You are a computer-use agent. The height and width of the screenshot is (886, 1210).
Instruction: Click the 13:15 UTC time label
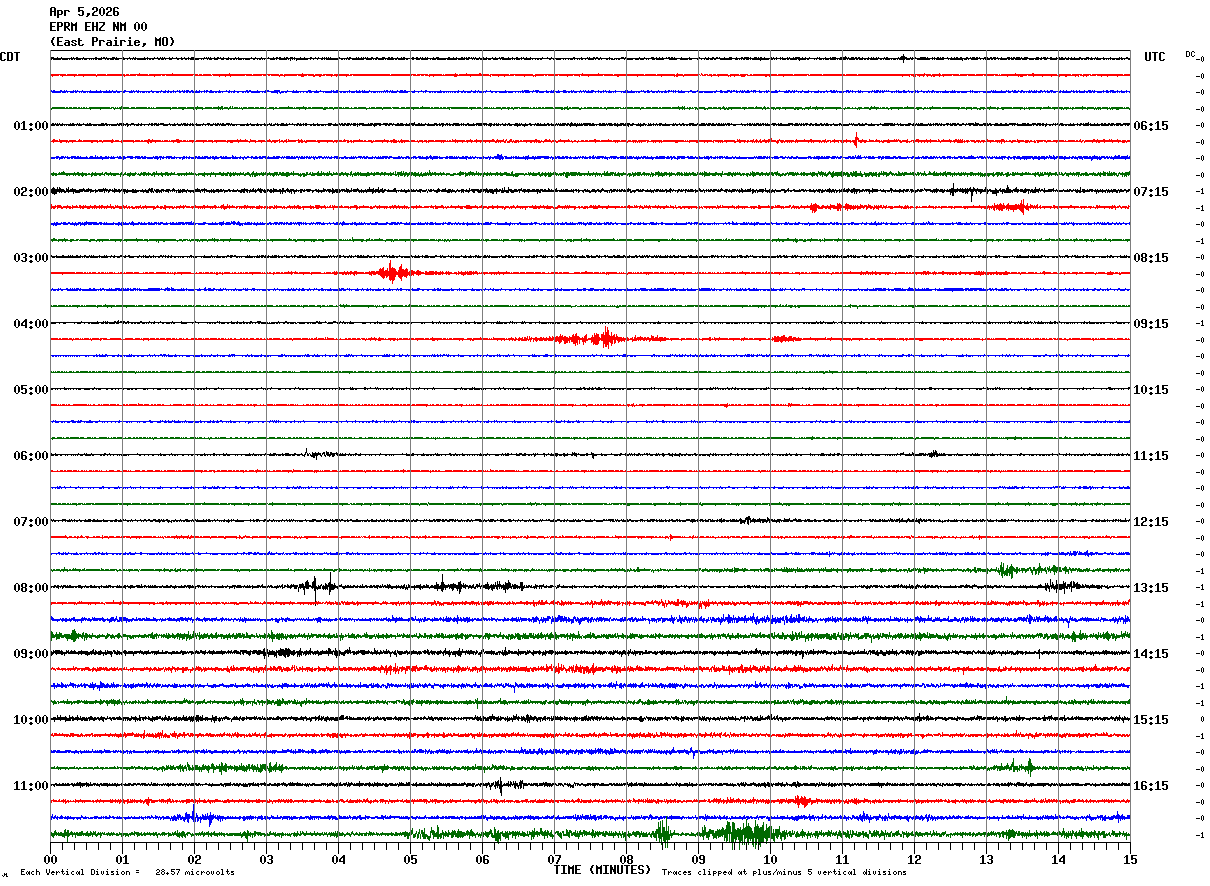[x=1150, y=588]
